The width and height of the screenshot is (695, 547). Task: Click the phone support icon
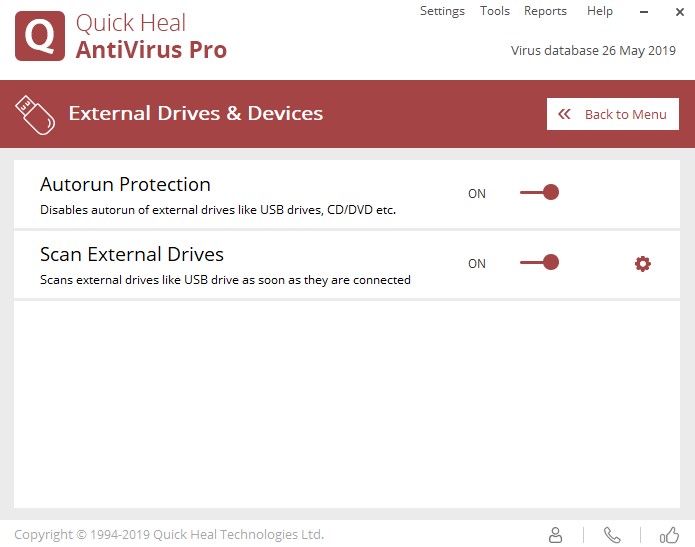[612, 534]
